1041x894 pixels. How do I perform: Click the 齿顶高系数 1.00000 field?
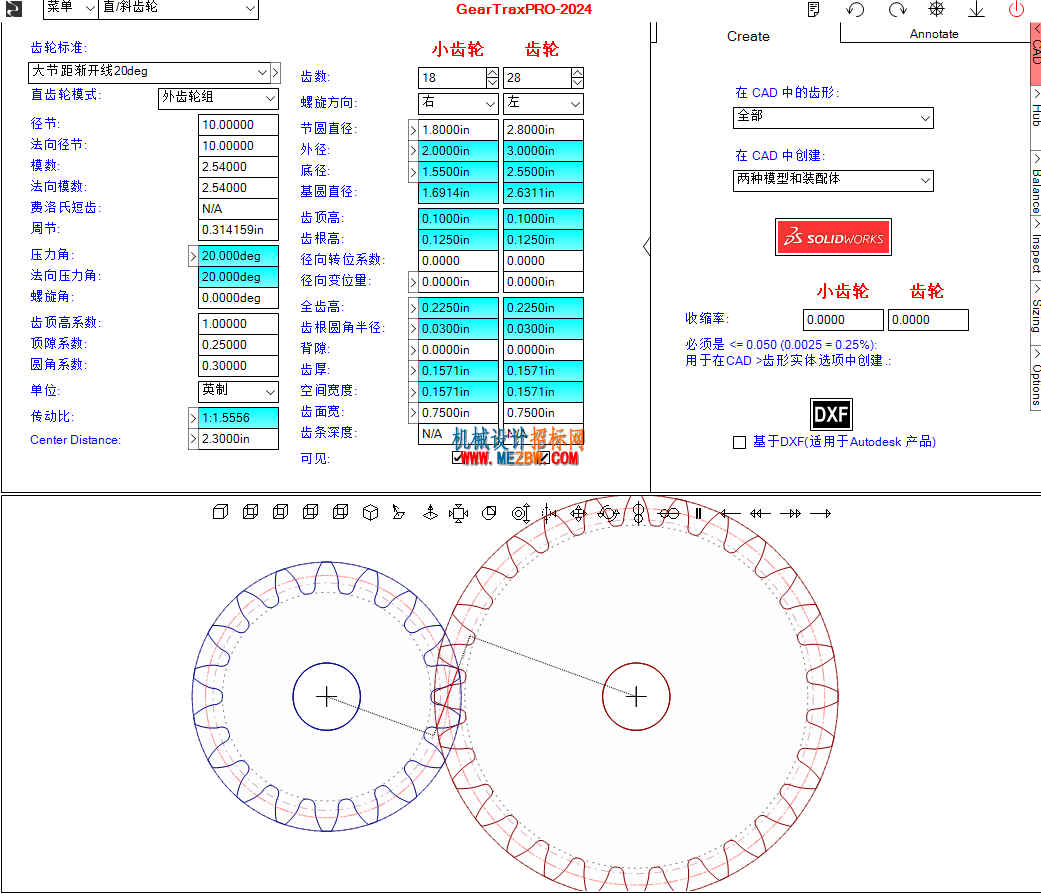[238, 324]
